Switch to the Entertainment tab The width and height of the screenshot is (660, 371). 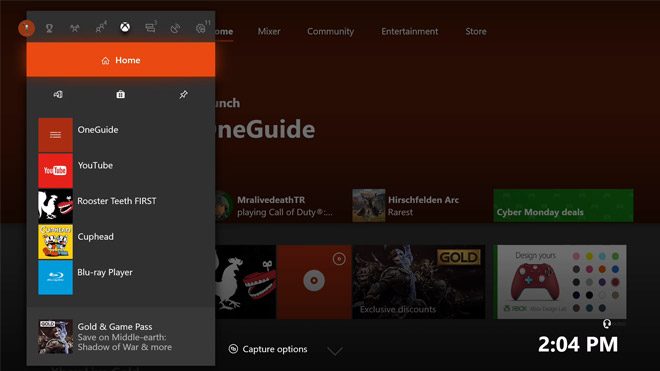pyautogui.click(x=410, y=31)
